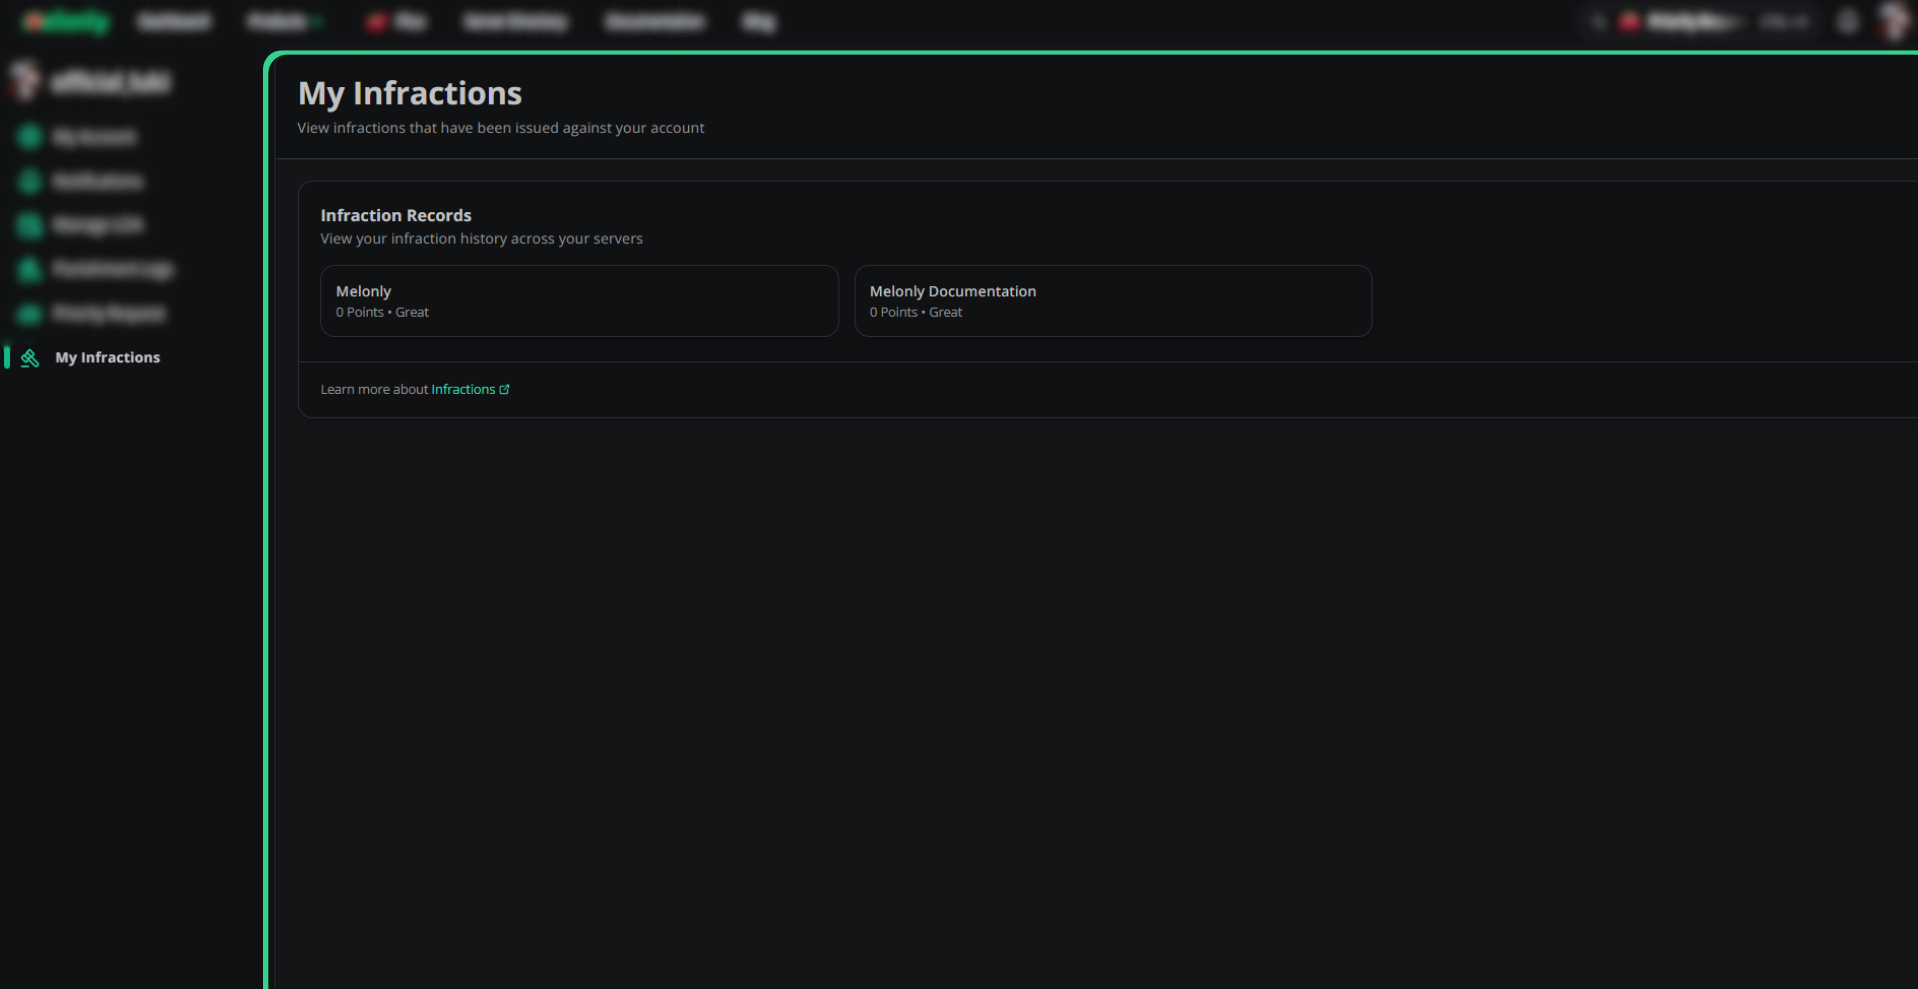Click "View your infraction history across your servers"
1918x989 pixels.
(x=481, y=239)
